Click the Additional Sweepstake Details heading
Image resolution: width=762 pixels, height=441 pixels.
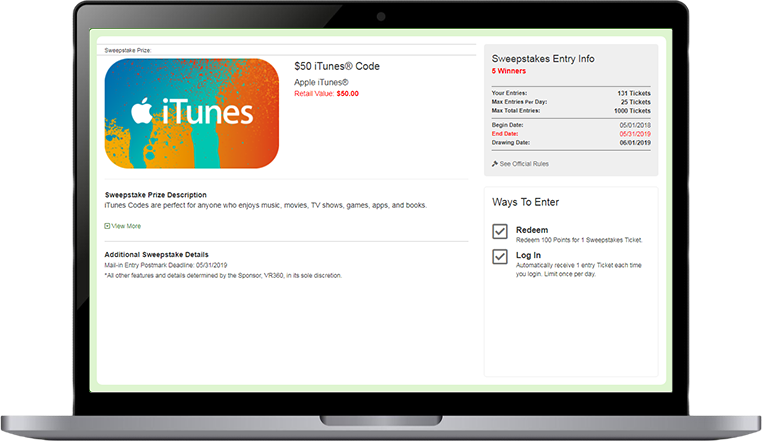tap(156, 254)
